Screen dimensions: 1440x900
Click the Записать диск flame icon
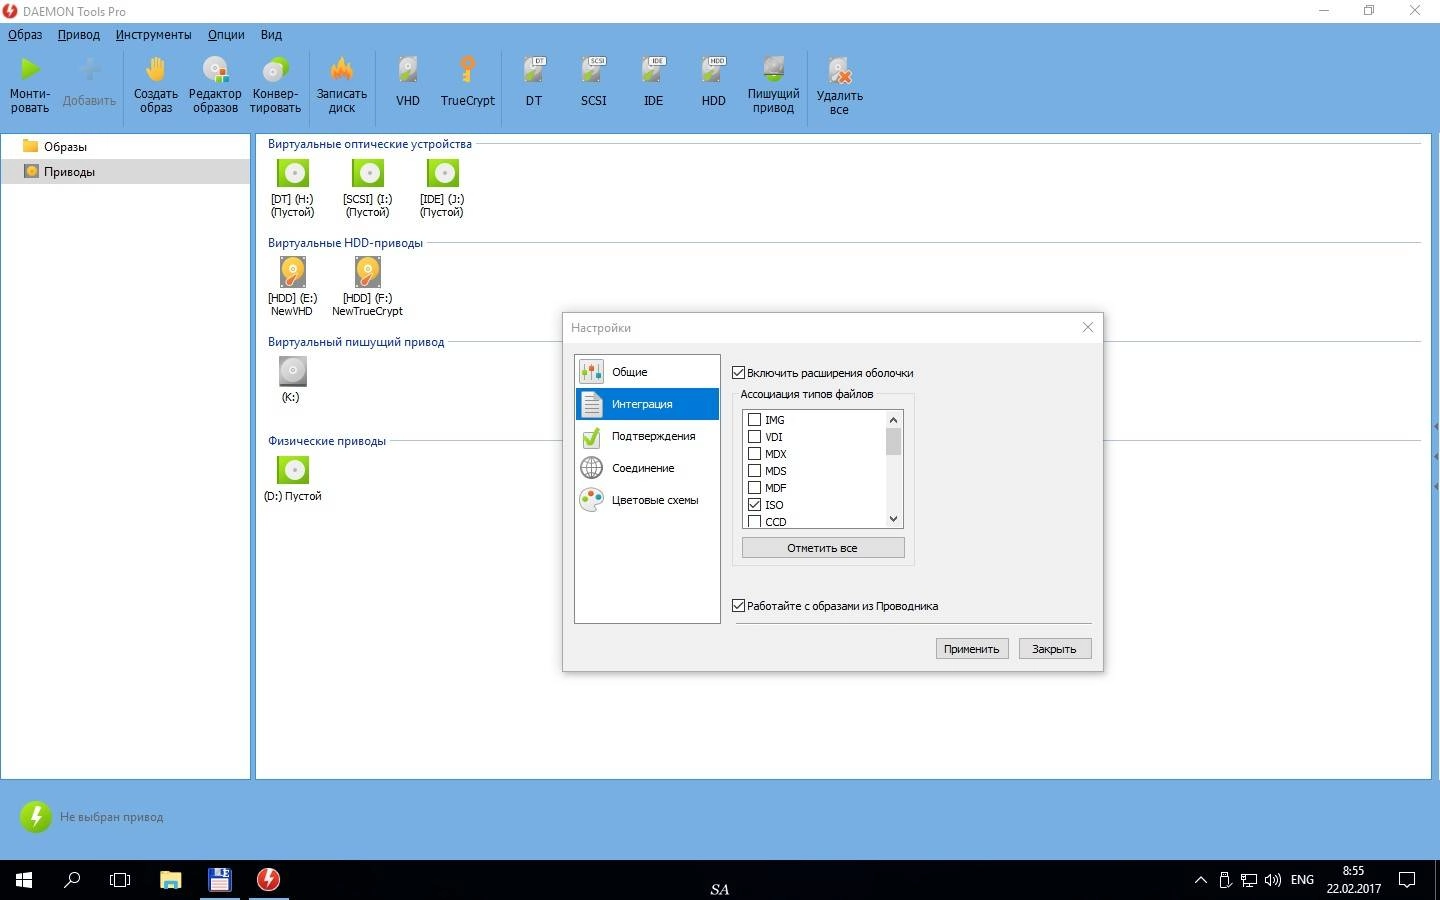(x=342, y=69)
